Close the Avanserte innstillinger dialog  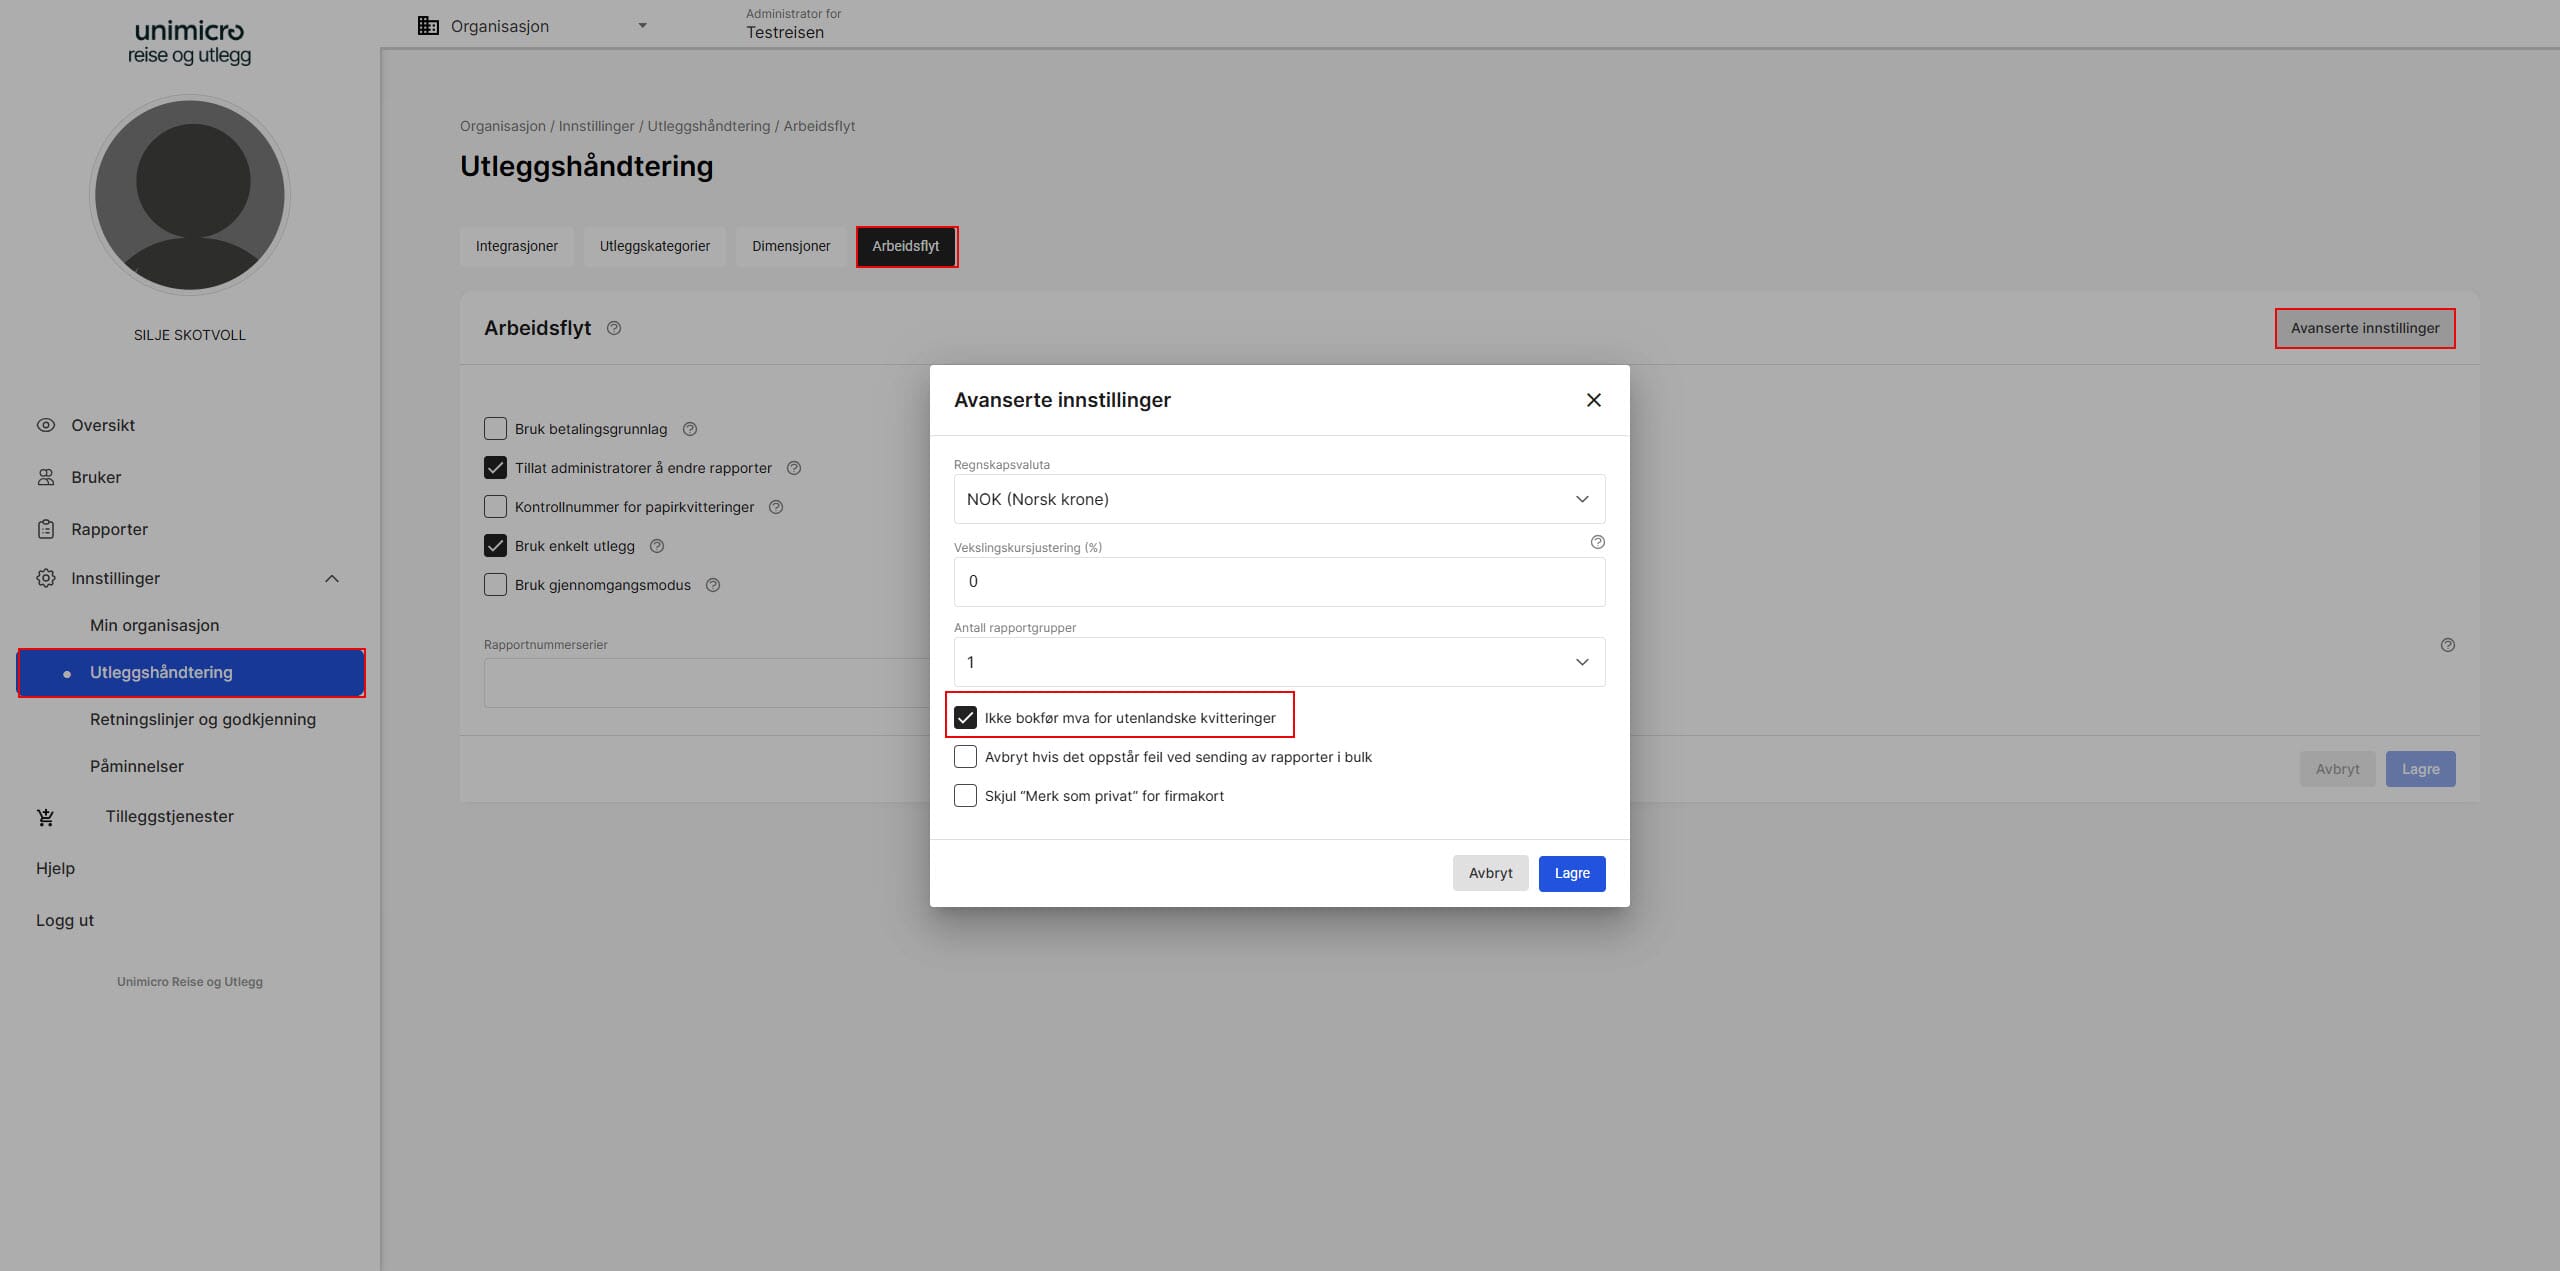click(x=1594, y=400)
